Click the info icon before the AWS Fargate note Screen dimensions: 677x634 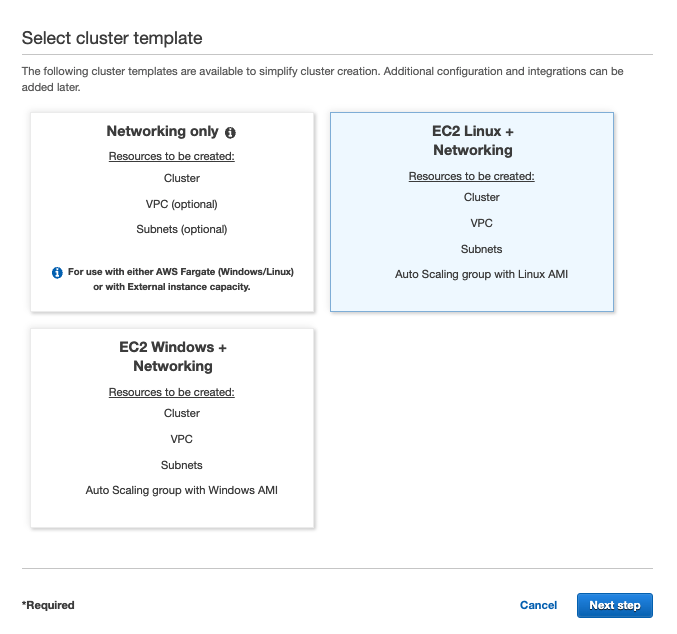[57, 272]
